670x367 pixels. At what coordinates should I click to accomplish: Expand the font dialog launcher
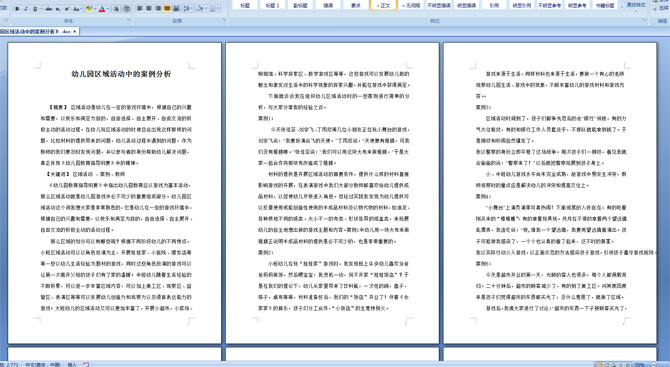tap(129, 21)
